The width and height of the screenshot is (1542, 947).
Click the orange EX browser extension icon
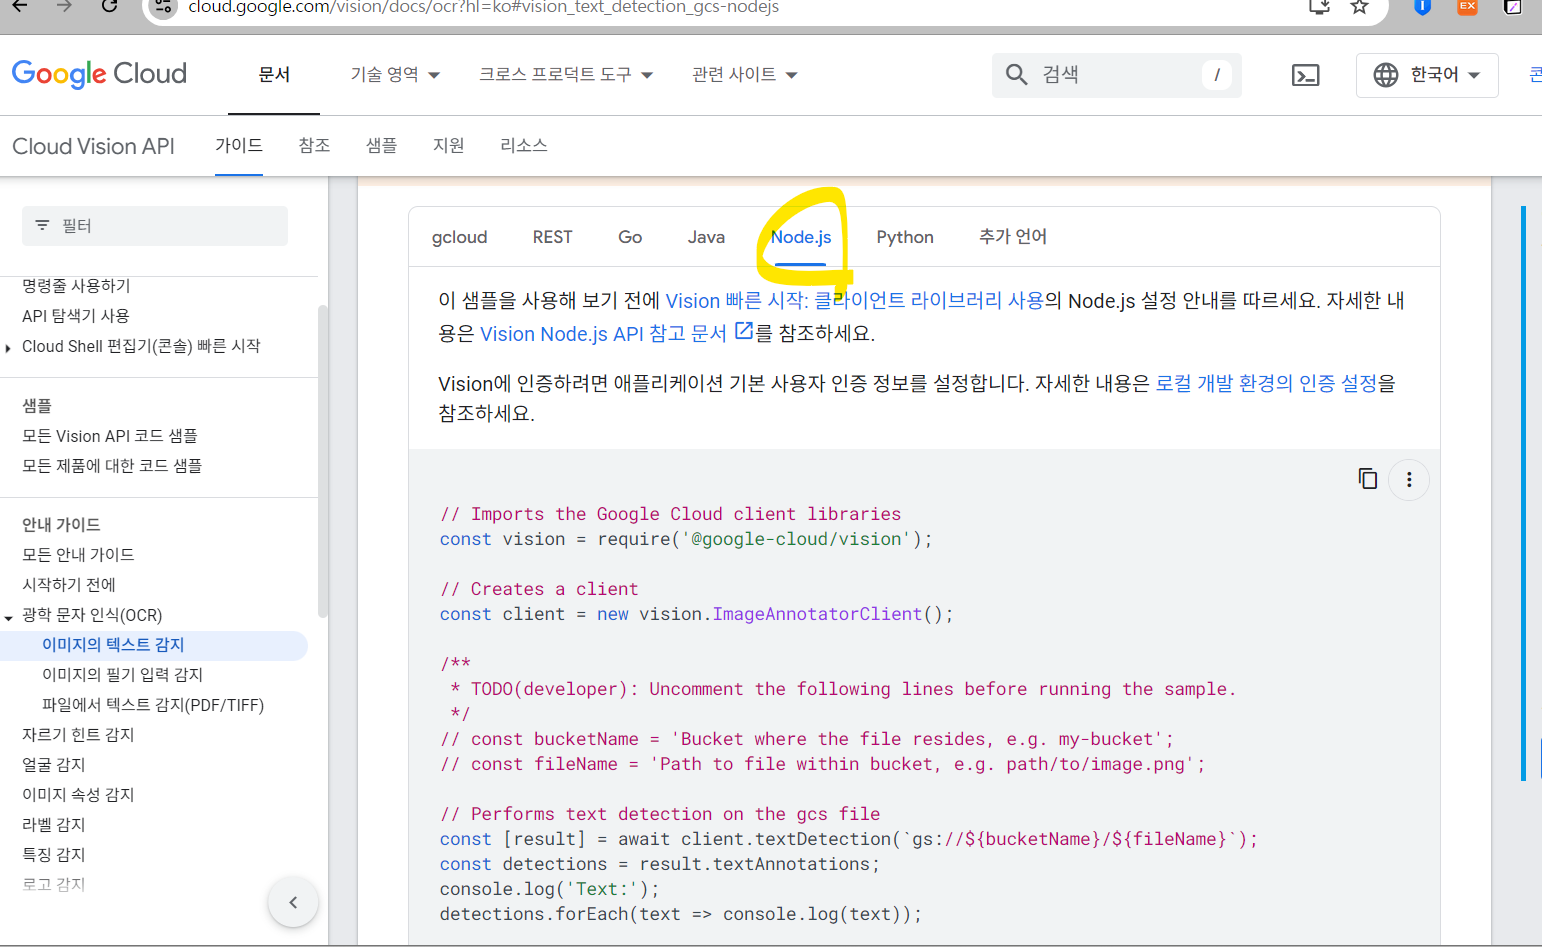click(x=1467, y=7)
